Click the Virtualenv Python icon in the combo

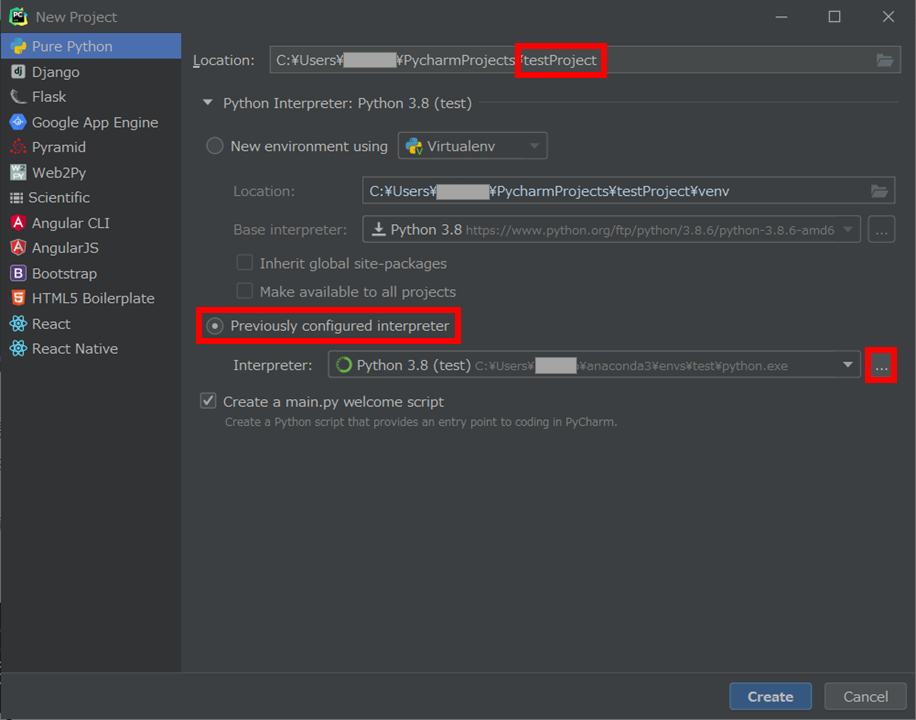point(414,146)
